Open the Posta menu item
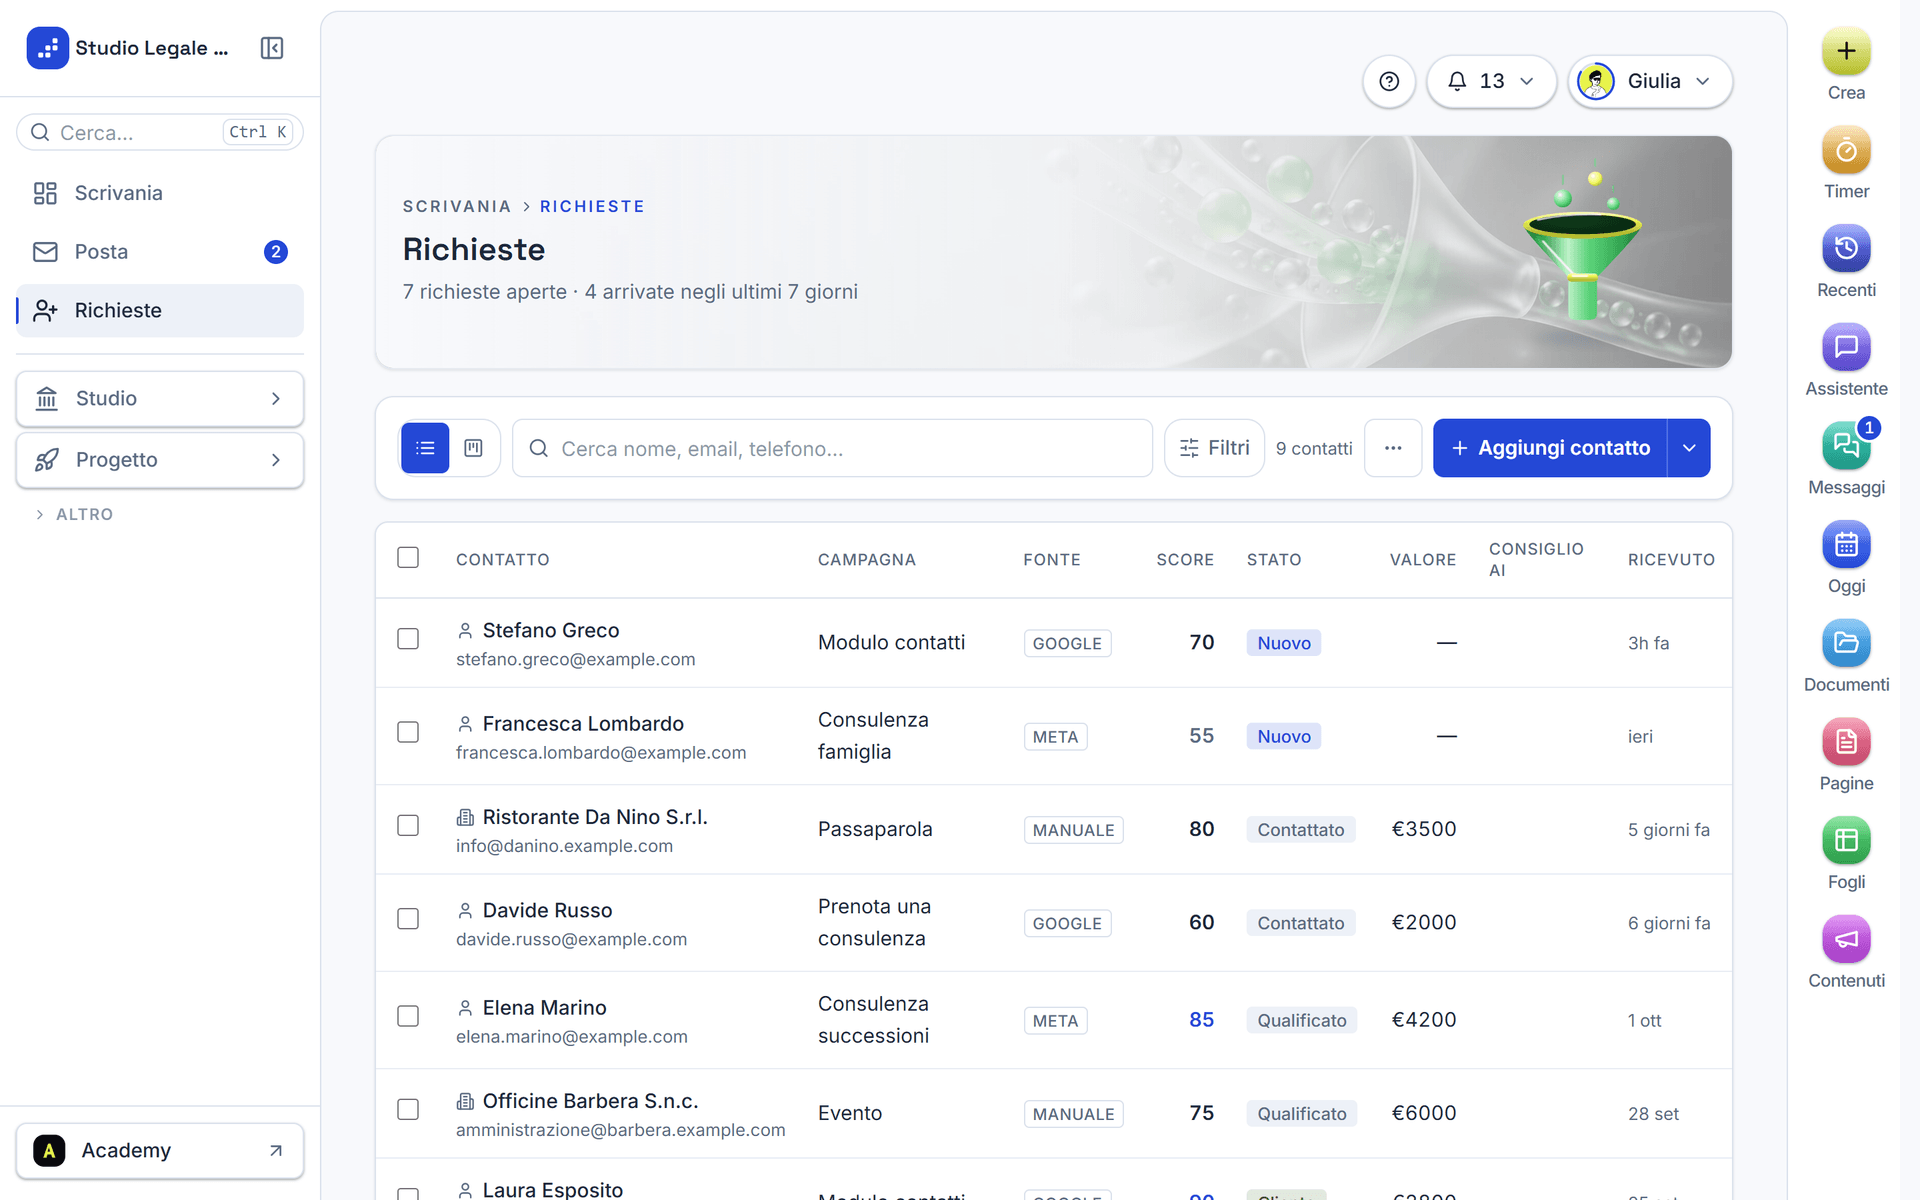This screenshot has width=1920, height=1200. pyautogui.click(x=160, y=252)
